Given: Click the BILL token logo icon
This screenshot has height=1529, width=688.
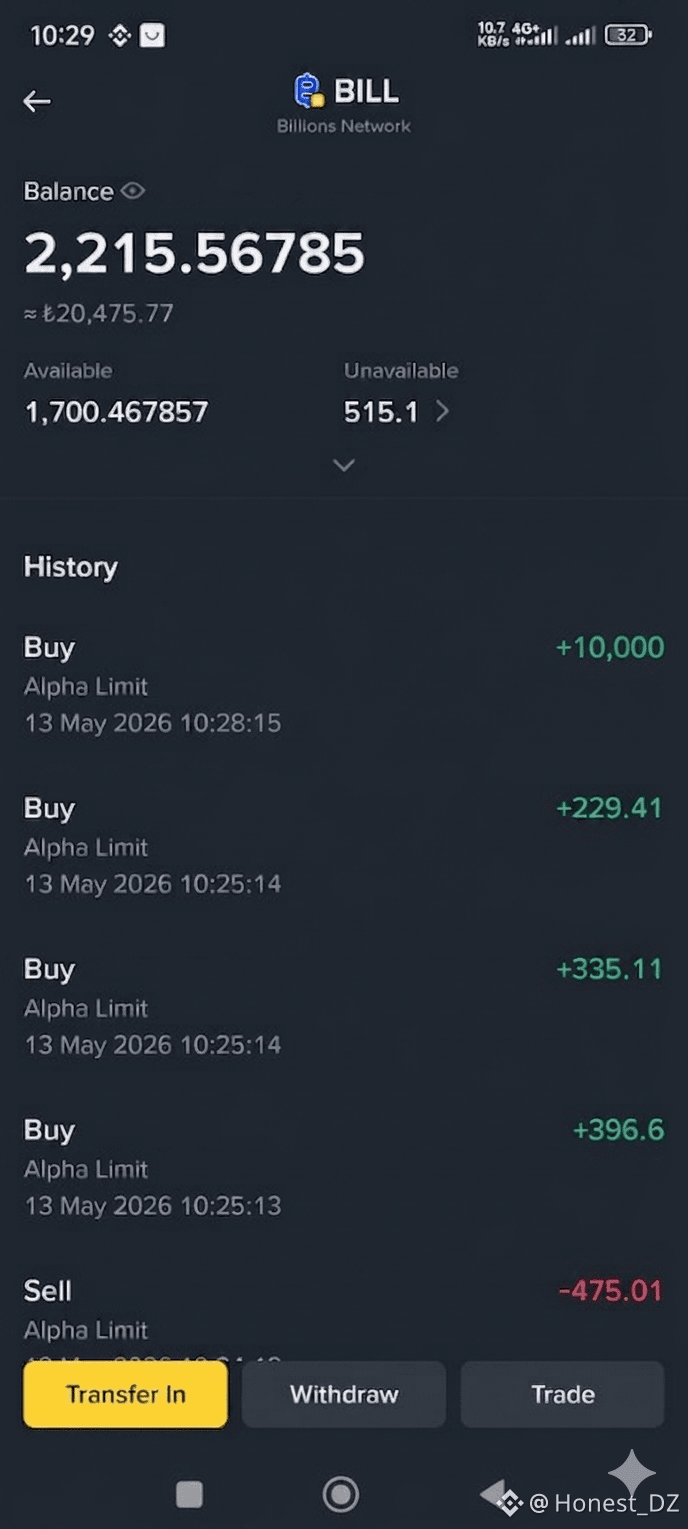Looking at the screenshot, I should pos(309,91).
